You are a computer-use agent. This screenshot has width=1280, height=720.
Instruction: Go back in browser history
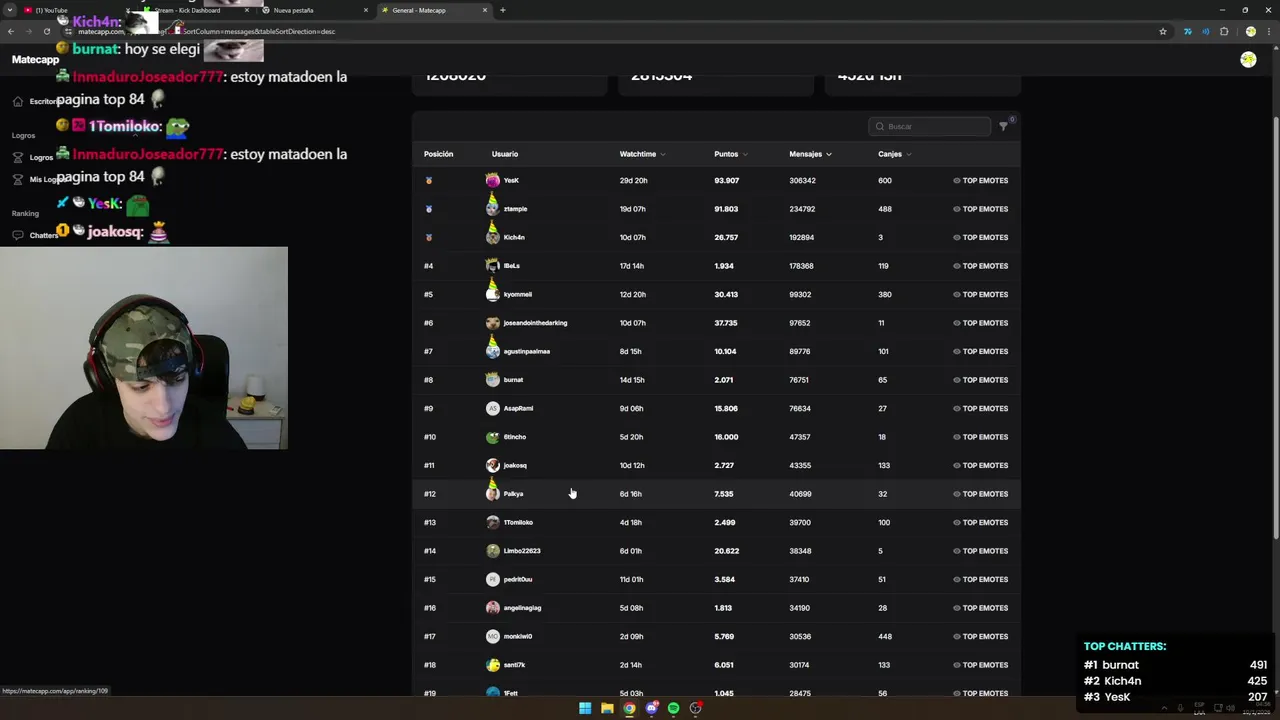[10, 31]
